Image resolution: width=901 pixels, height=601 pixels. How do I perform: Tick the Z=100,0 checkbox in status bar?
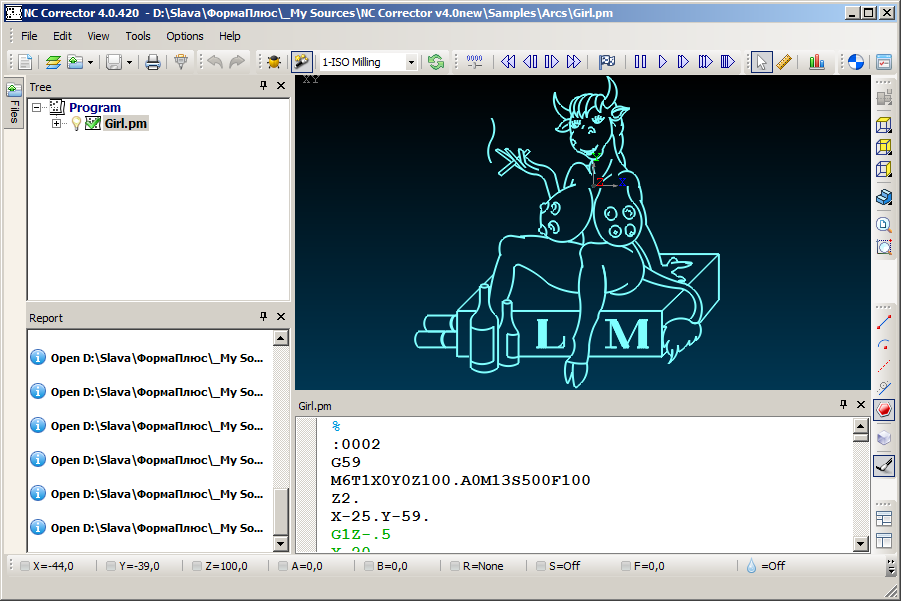197,566
